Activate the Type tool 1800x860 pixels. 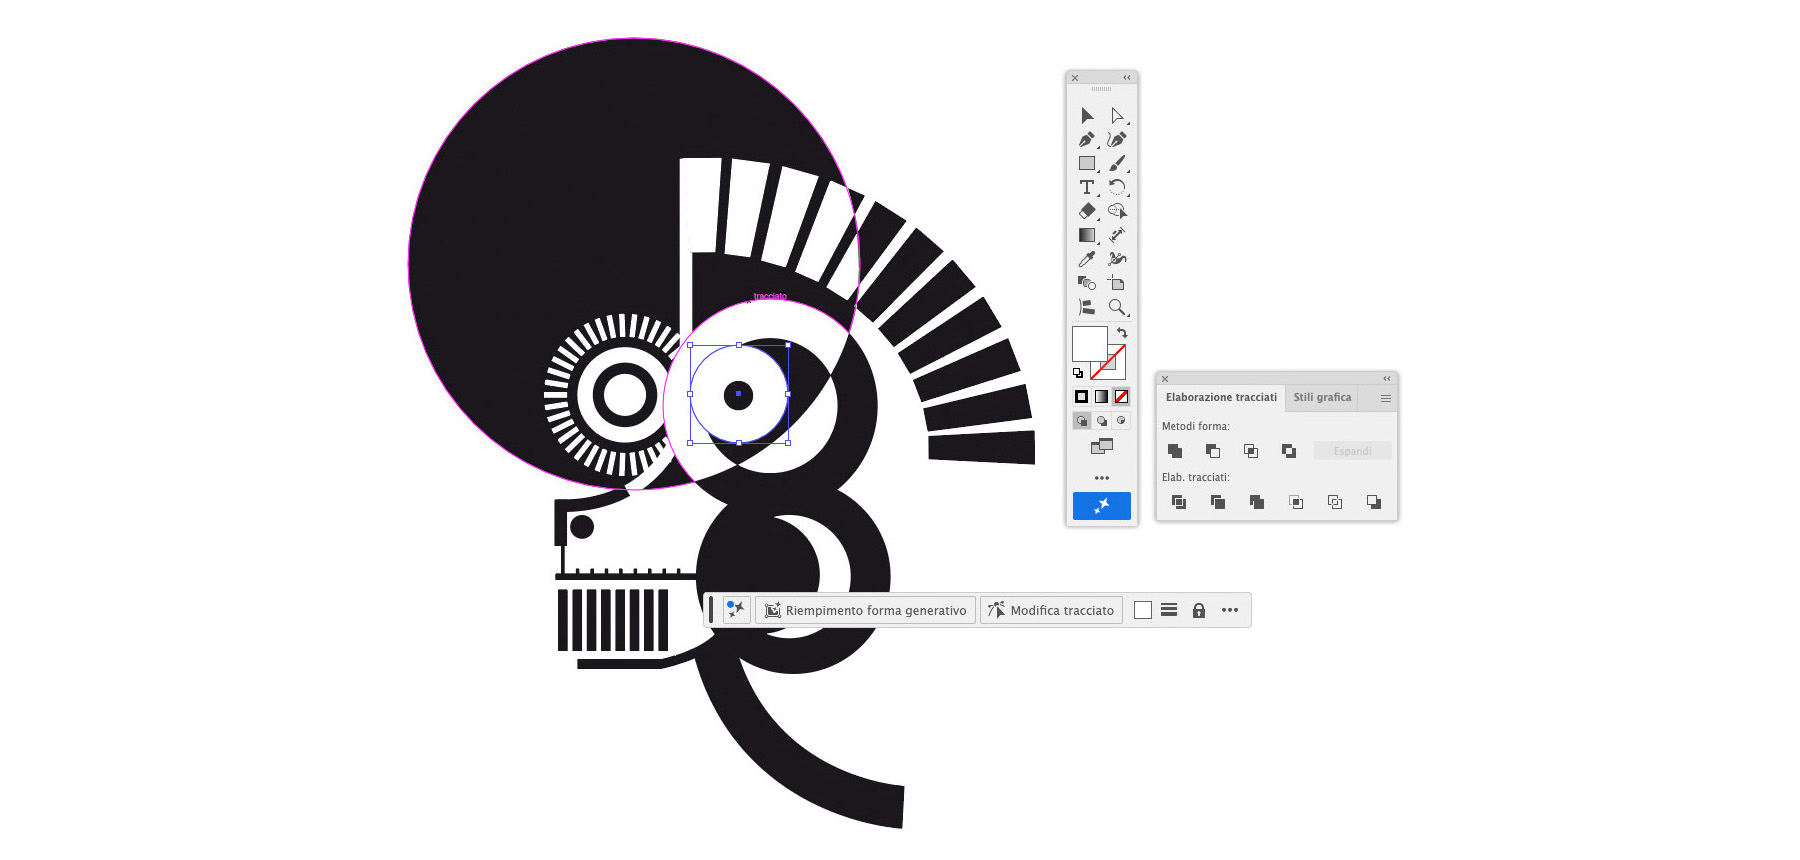[1087, 187]
